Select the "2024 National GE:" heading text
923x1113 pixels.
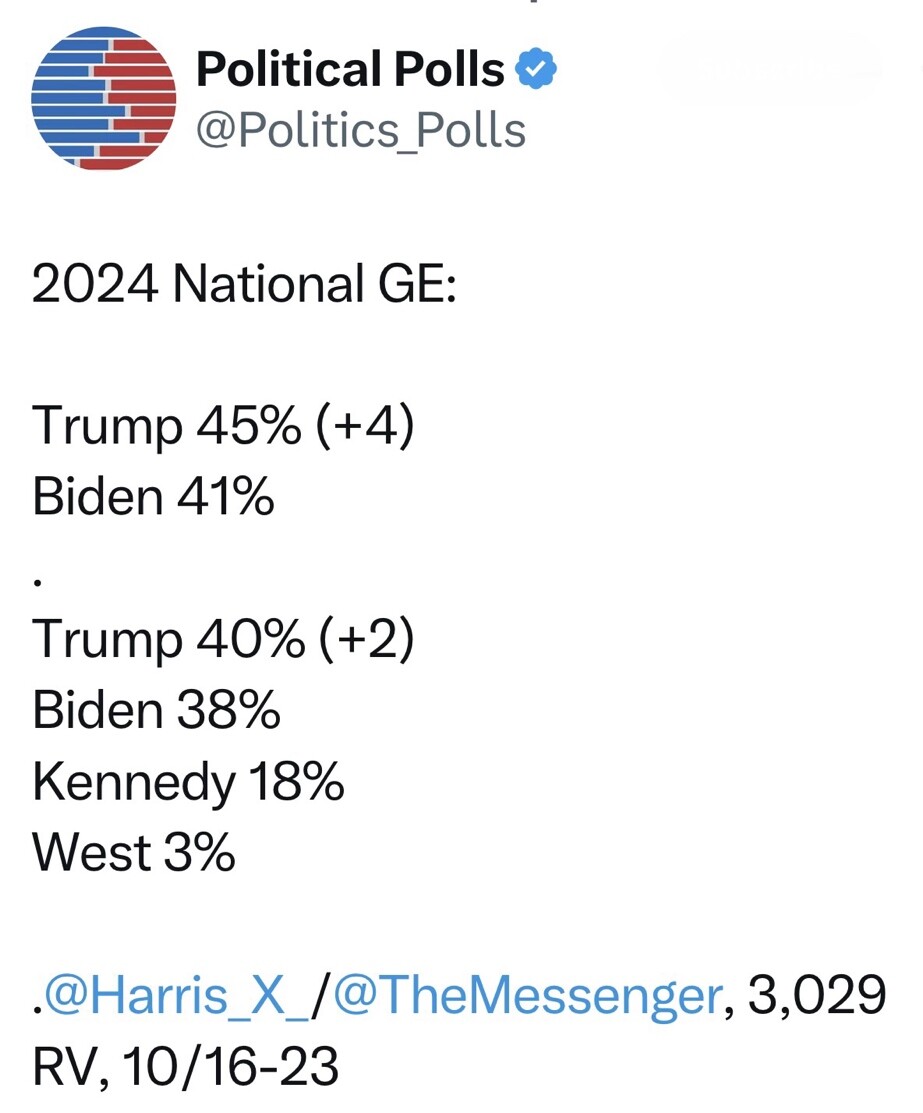click(244, 283)
